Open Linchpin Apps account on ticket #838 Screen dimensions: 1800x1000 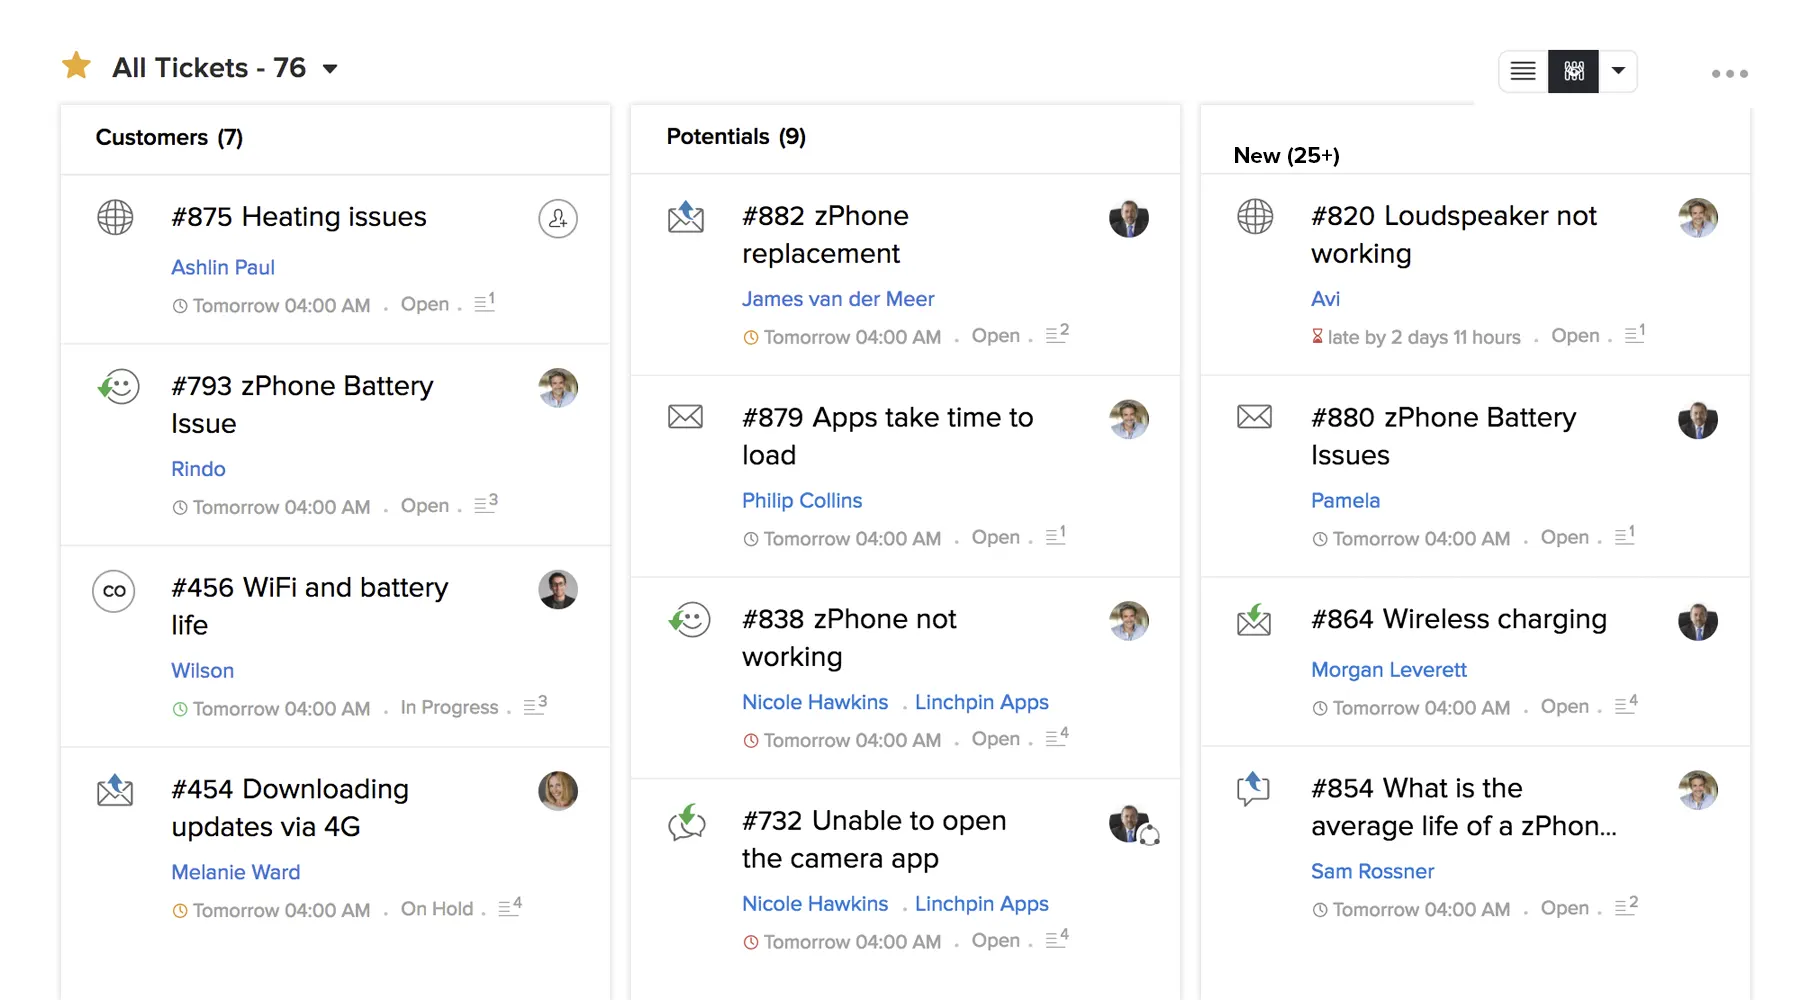click(x=982, y=702)
